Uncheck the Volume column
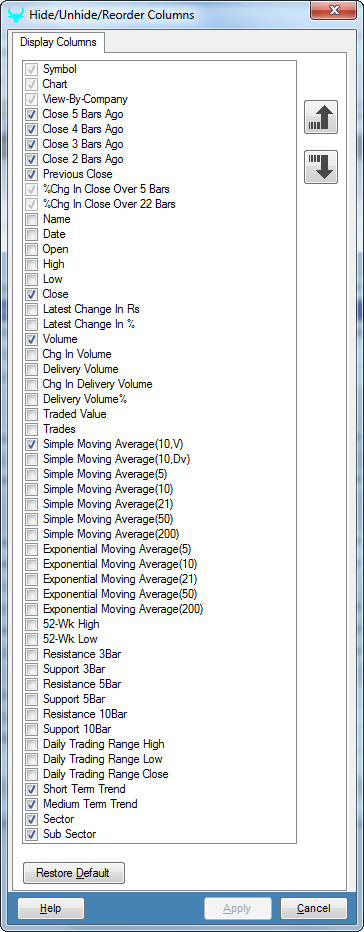Image resolution: width=364 pixels, height=932 pixels. pos(32,339)
